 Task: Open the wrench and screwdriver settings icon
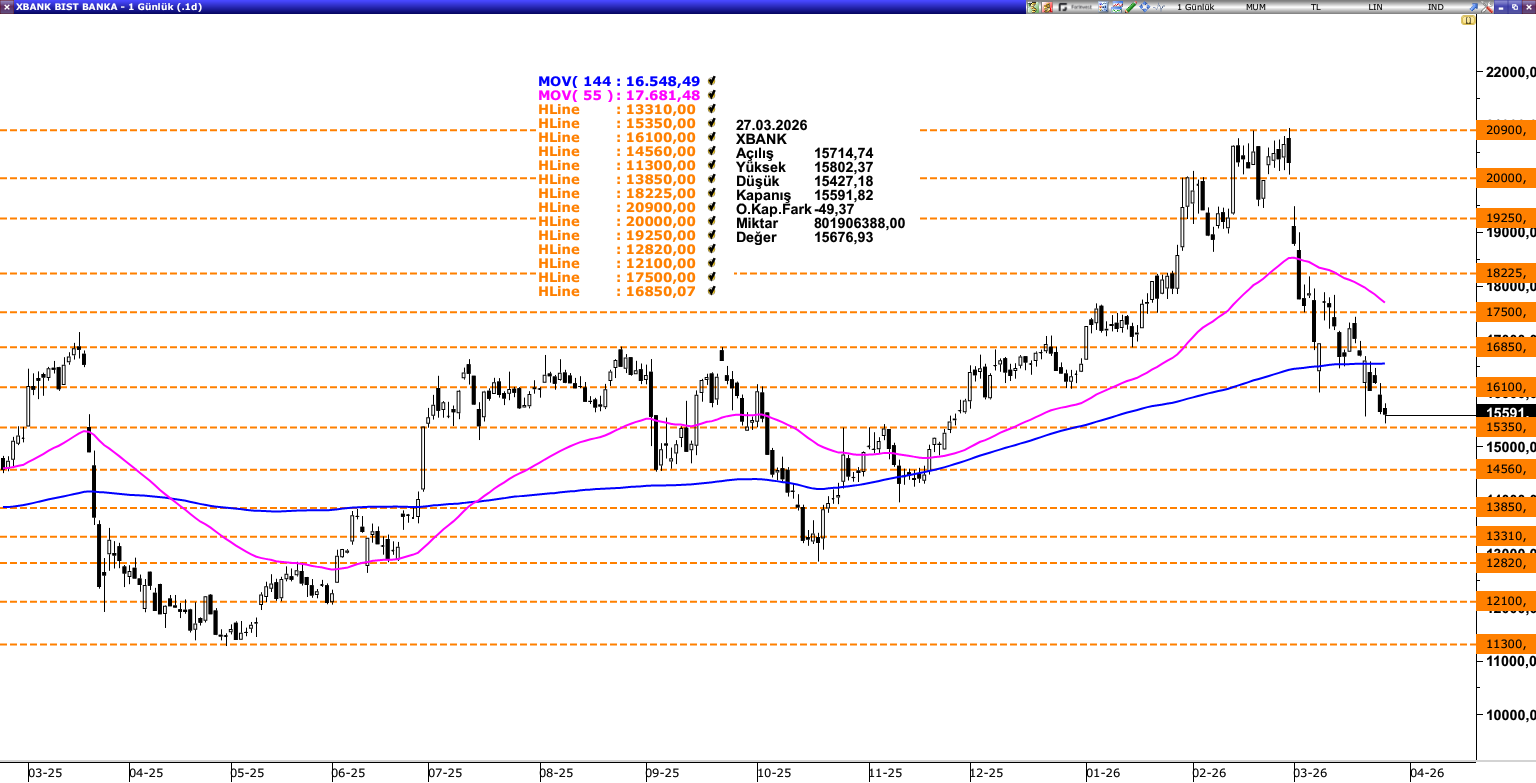(1487, 7)
